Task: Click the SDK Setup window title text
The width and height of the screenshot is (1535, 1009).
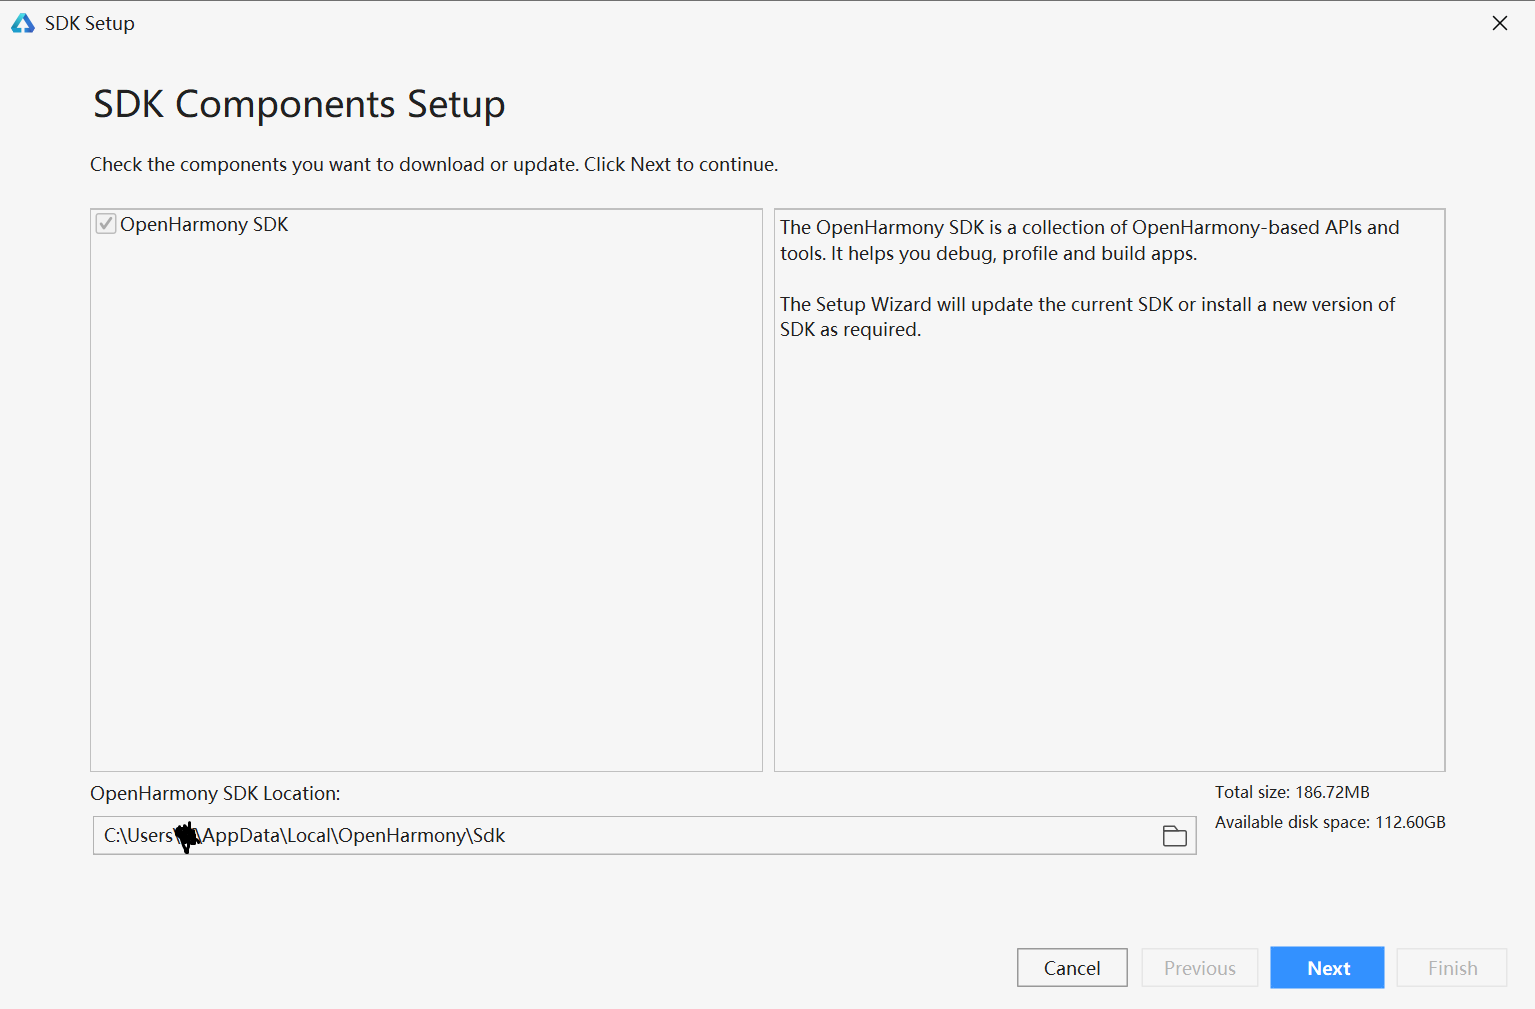Action: click(90, 23)
